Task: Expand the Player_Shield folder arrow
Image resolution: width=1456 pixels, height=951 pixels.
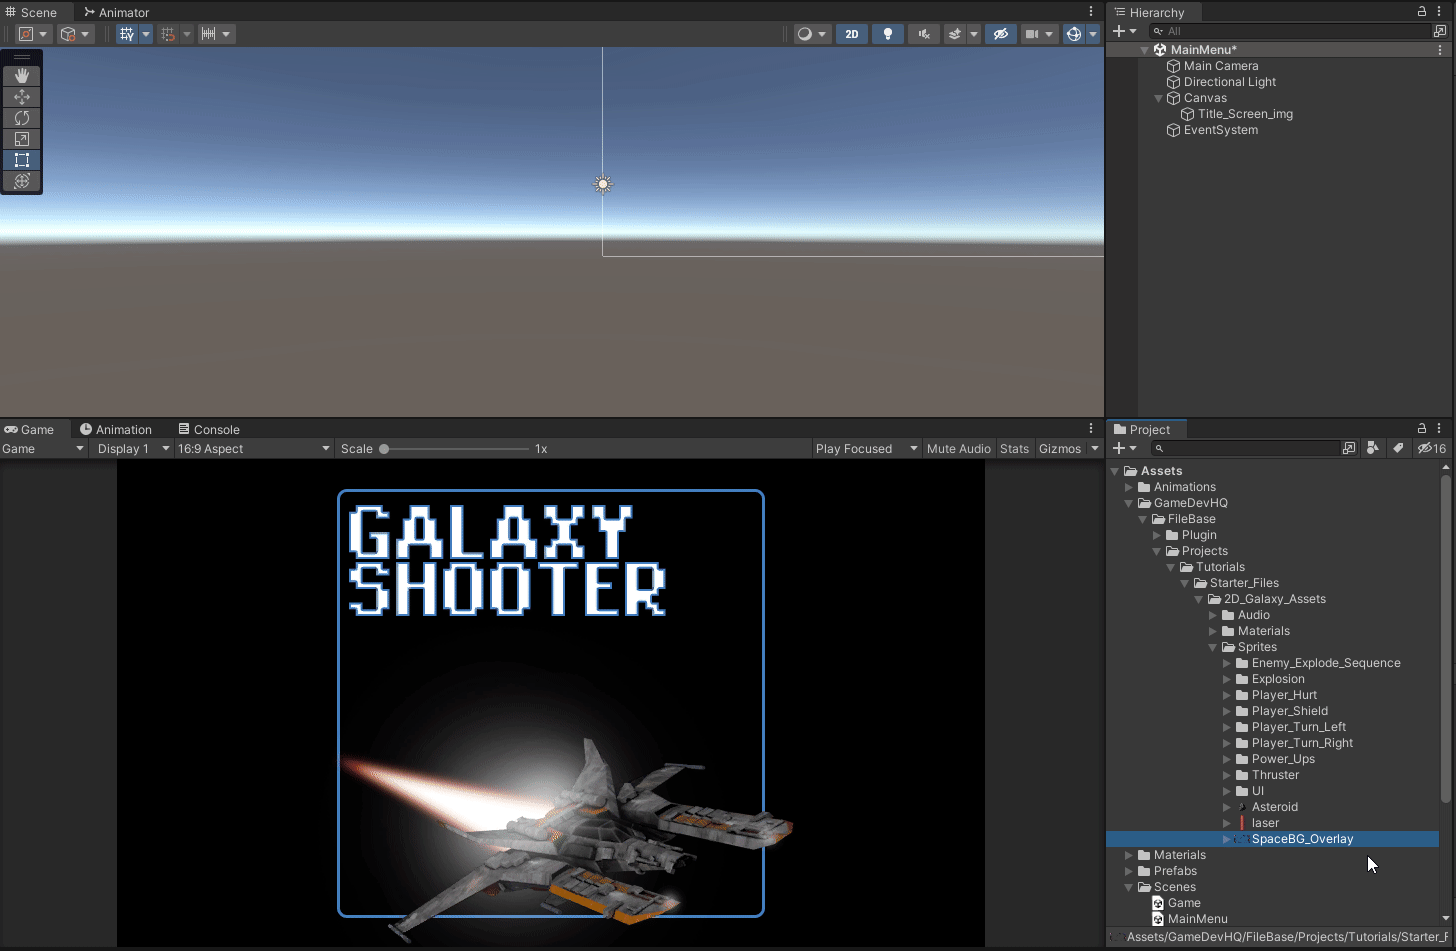Action: tap(1227, 711)
